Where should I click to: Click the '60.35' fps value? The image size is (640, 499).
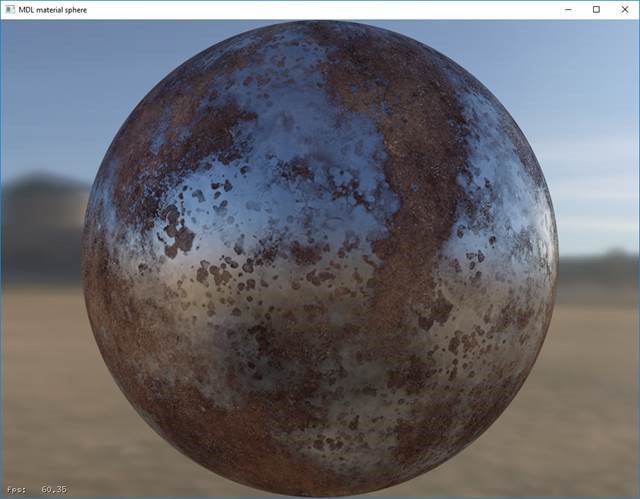54,489
